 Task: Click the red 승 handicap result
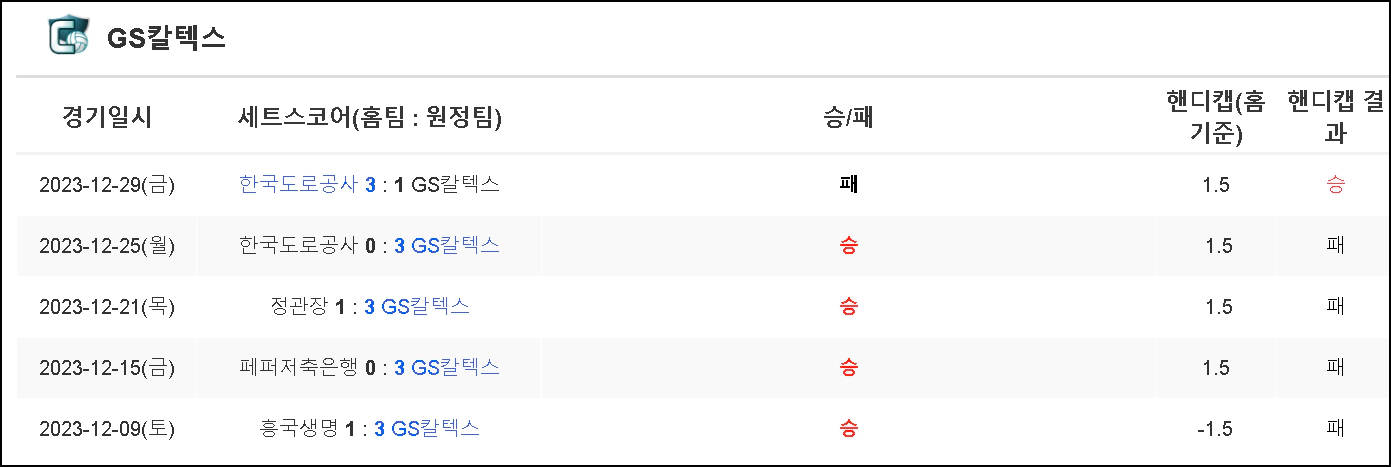[1335, 185]
